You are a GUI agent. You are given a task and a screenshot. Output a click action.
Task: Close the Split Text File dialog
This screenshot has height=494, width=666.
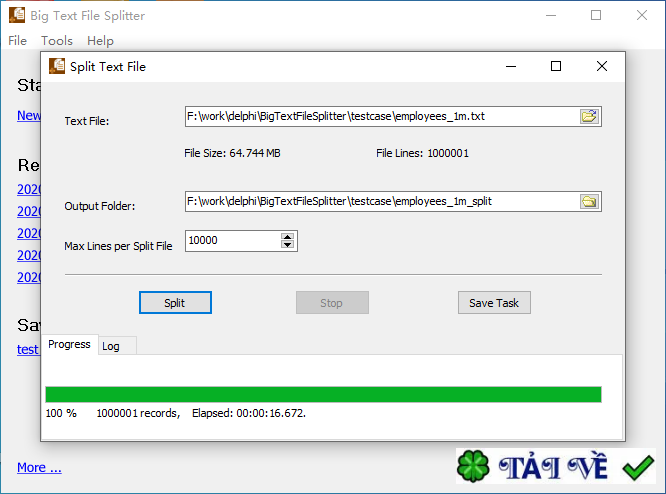click(601, 66)
